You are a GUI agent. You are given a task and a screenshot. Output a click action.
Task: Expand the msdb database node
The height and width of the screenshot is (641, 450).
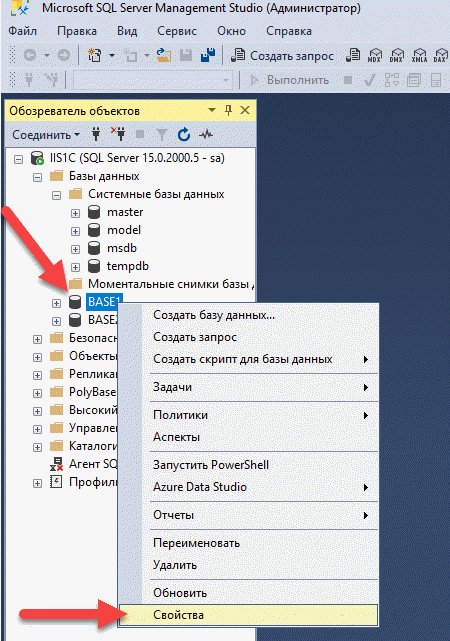[x=75, y=249]
